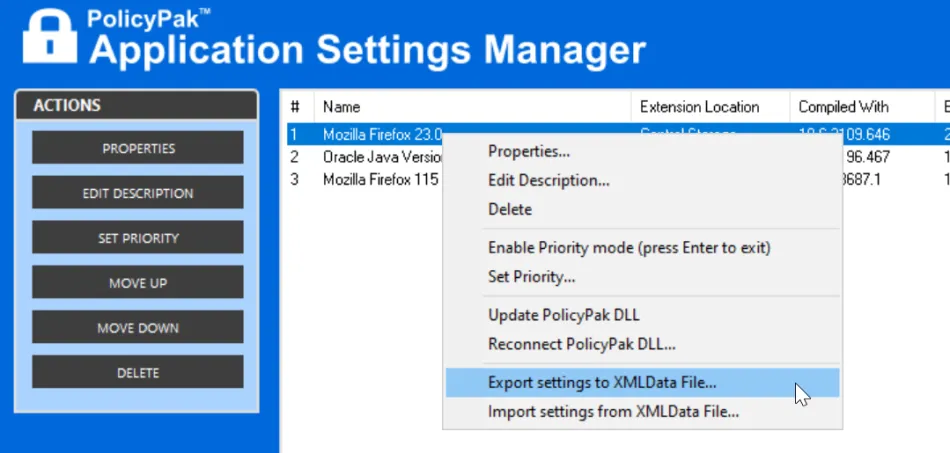Choose Export settings to XMLData File...

tap(602, 382)
